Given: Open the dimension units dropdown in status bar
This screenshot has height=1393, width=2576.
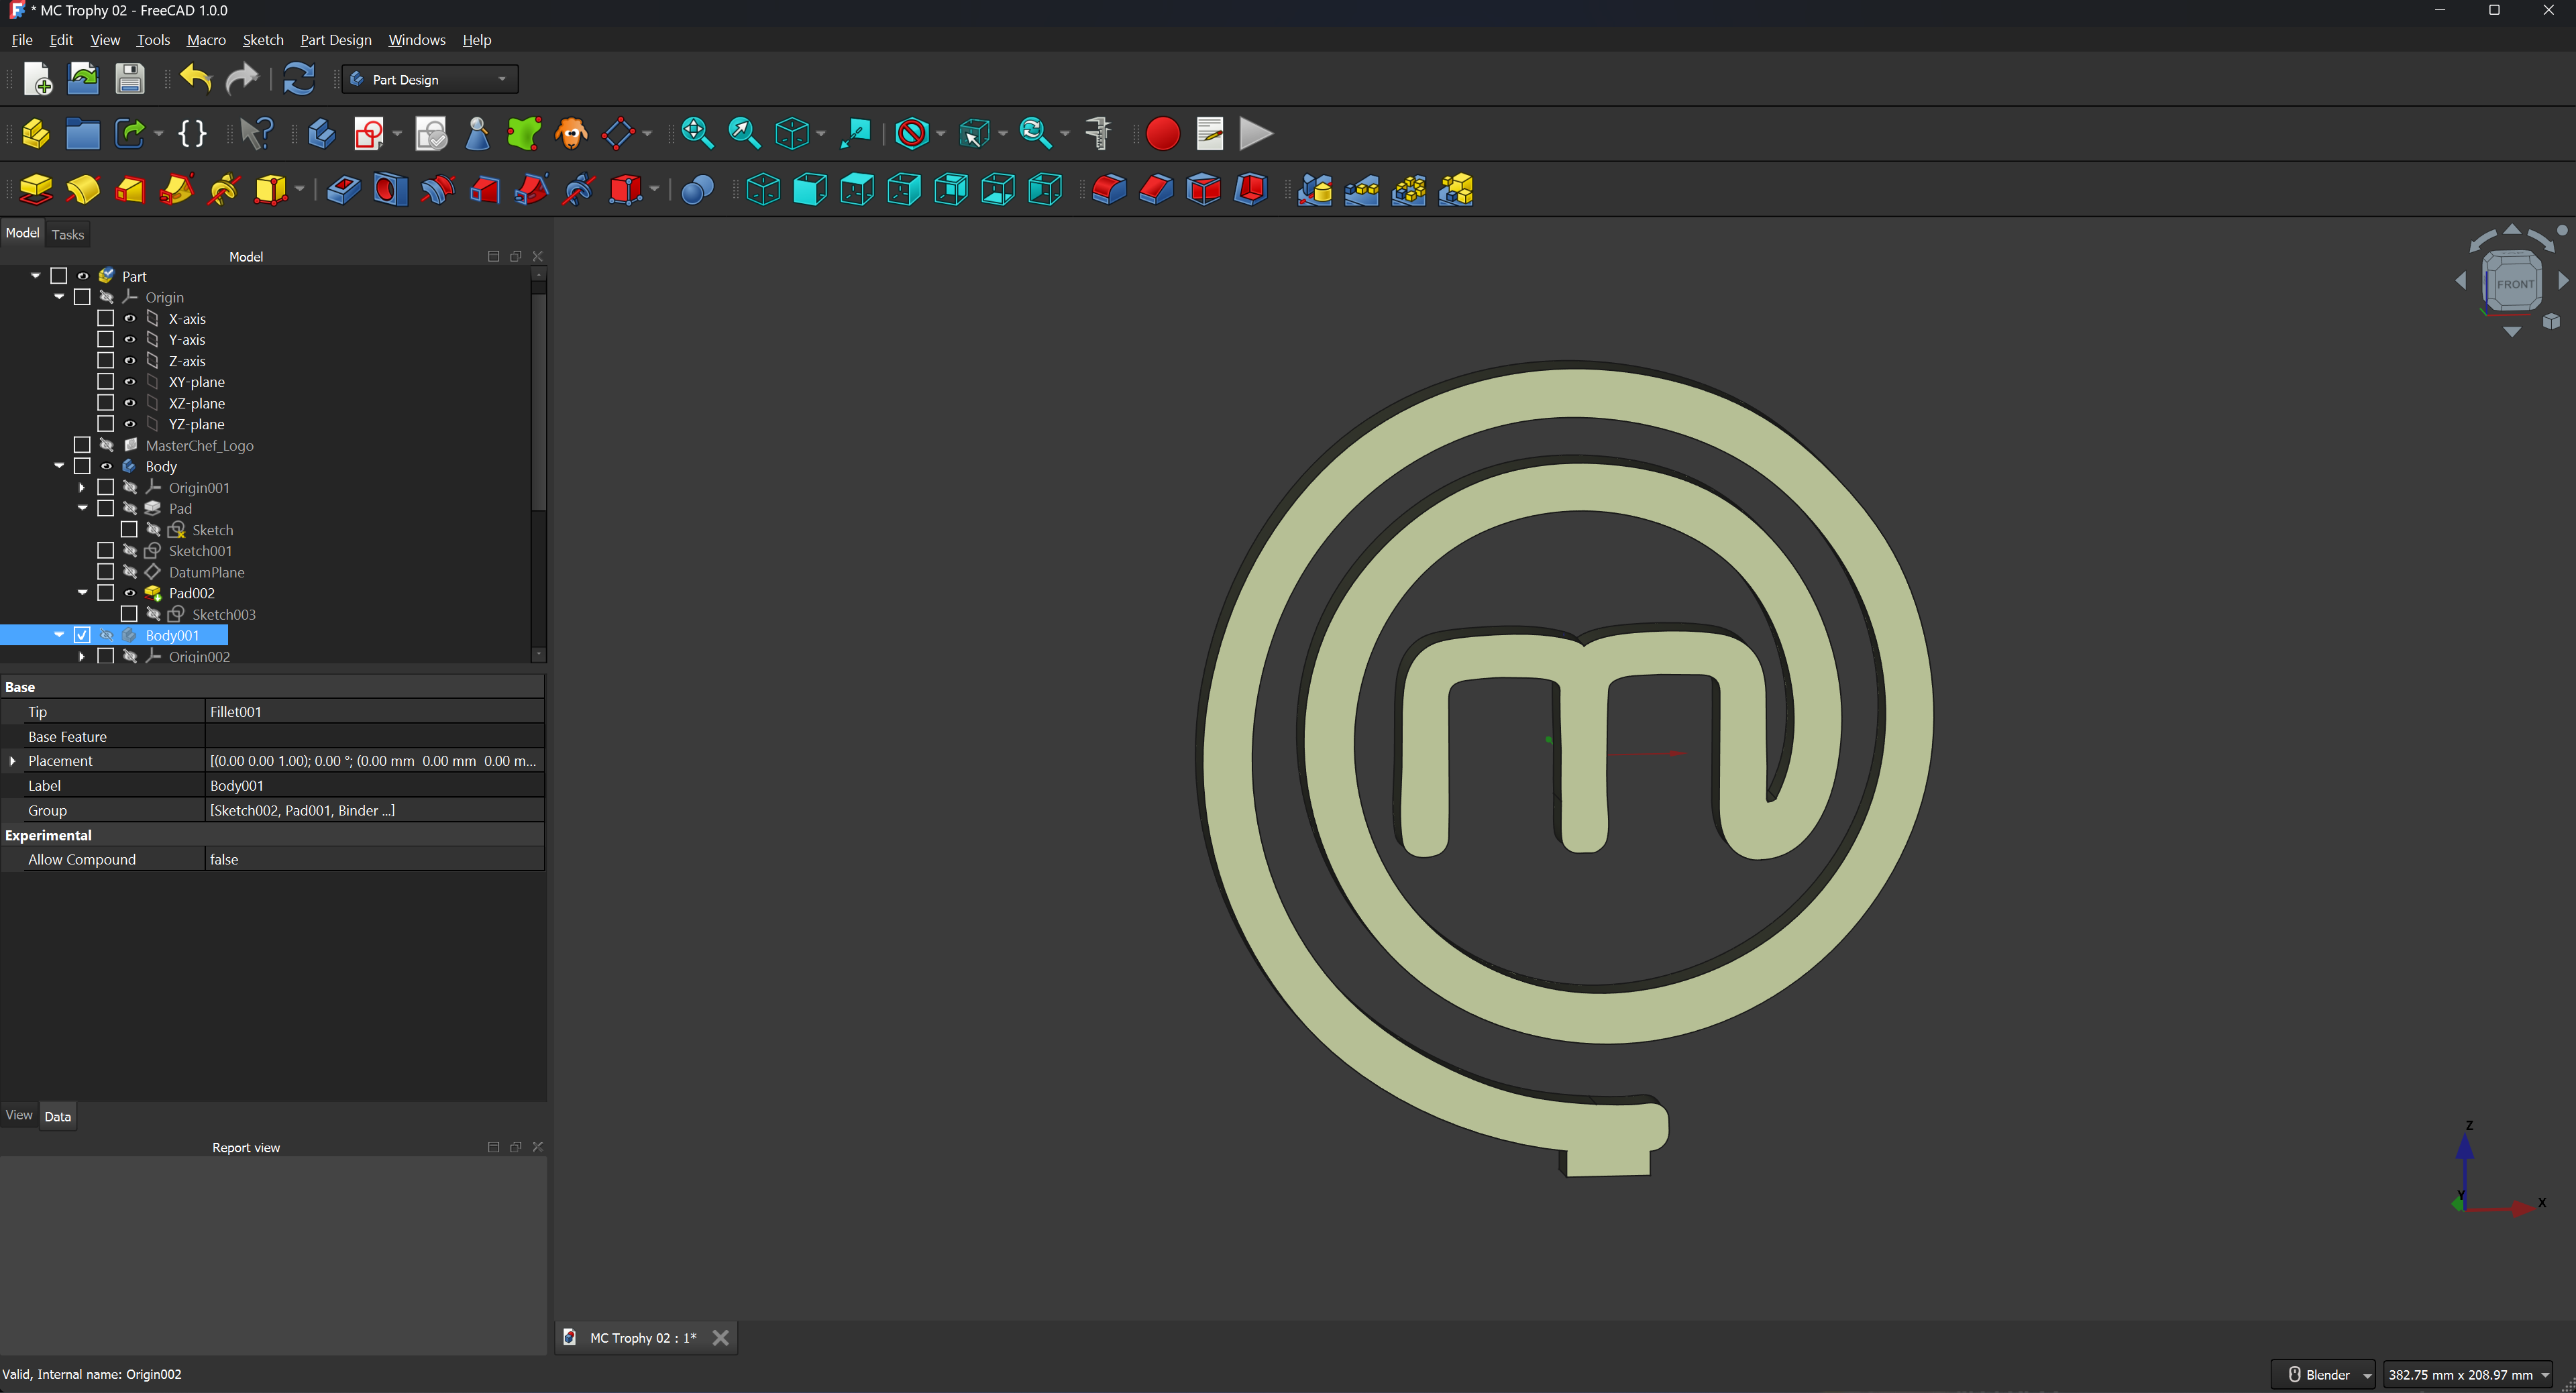Looking at the screenshot, I should (2468, 1374).
